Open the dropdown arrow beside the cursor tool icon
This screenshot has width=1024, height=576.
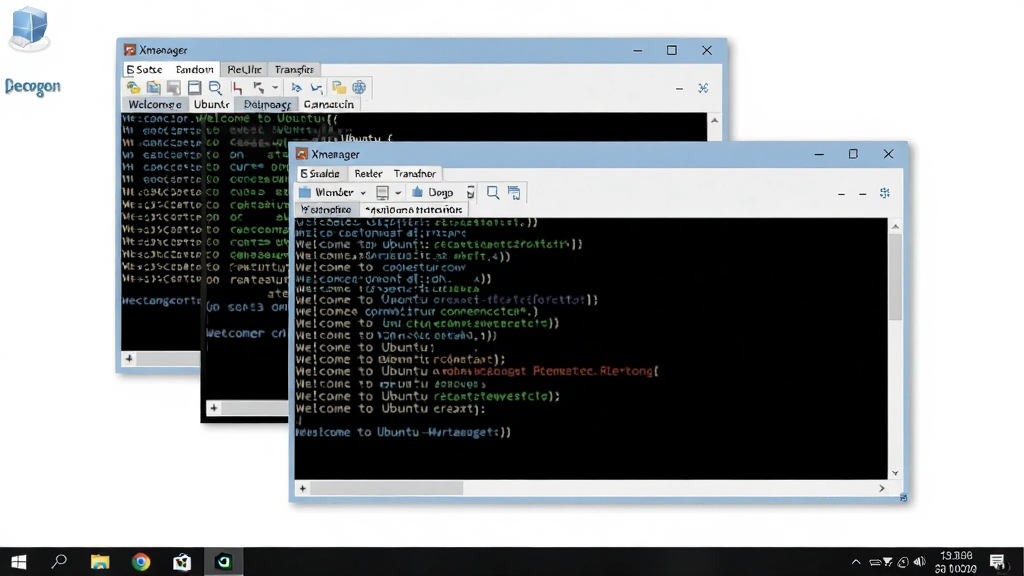[x=275, y=88]
